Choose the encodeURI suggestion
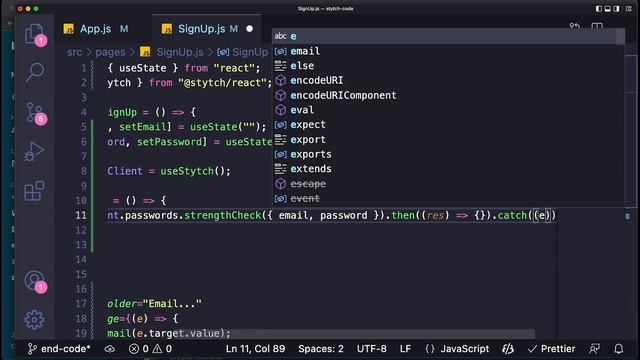Screen dimensions: 640x360 click(448, 80)
